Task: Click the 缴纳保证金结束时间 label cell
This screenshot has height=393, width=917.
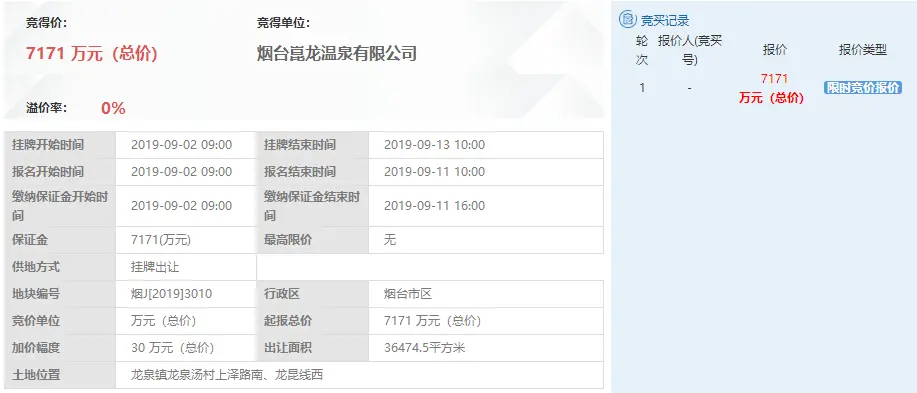Action: [312, 206]
